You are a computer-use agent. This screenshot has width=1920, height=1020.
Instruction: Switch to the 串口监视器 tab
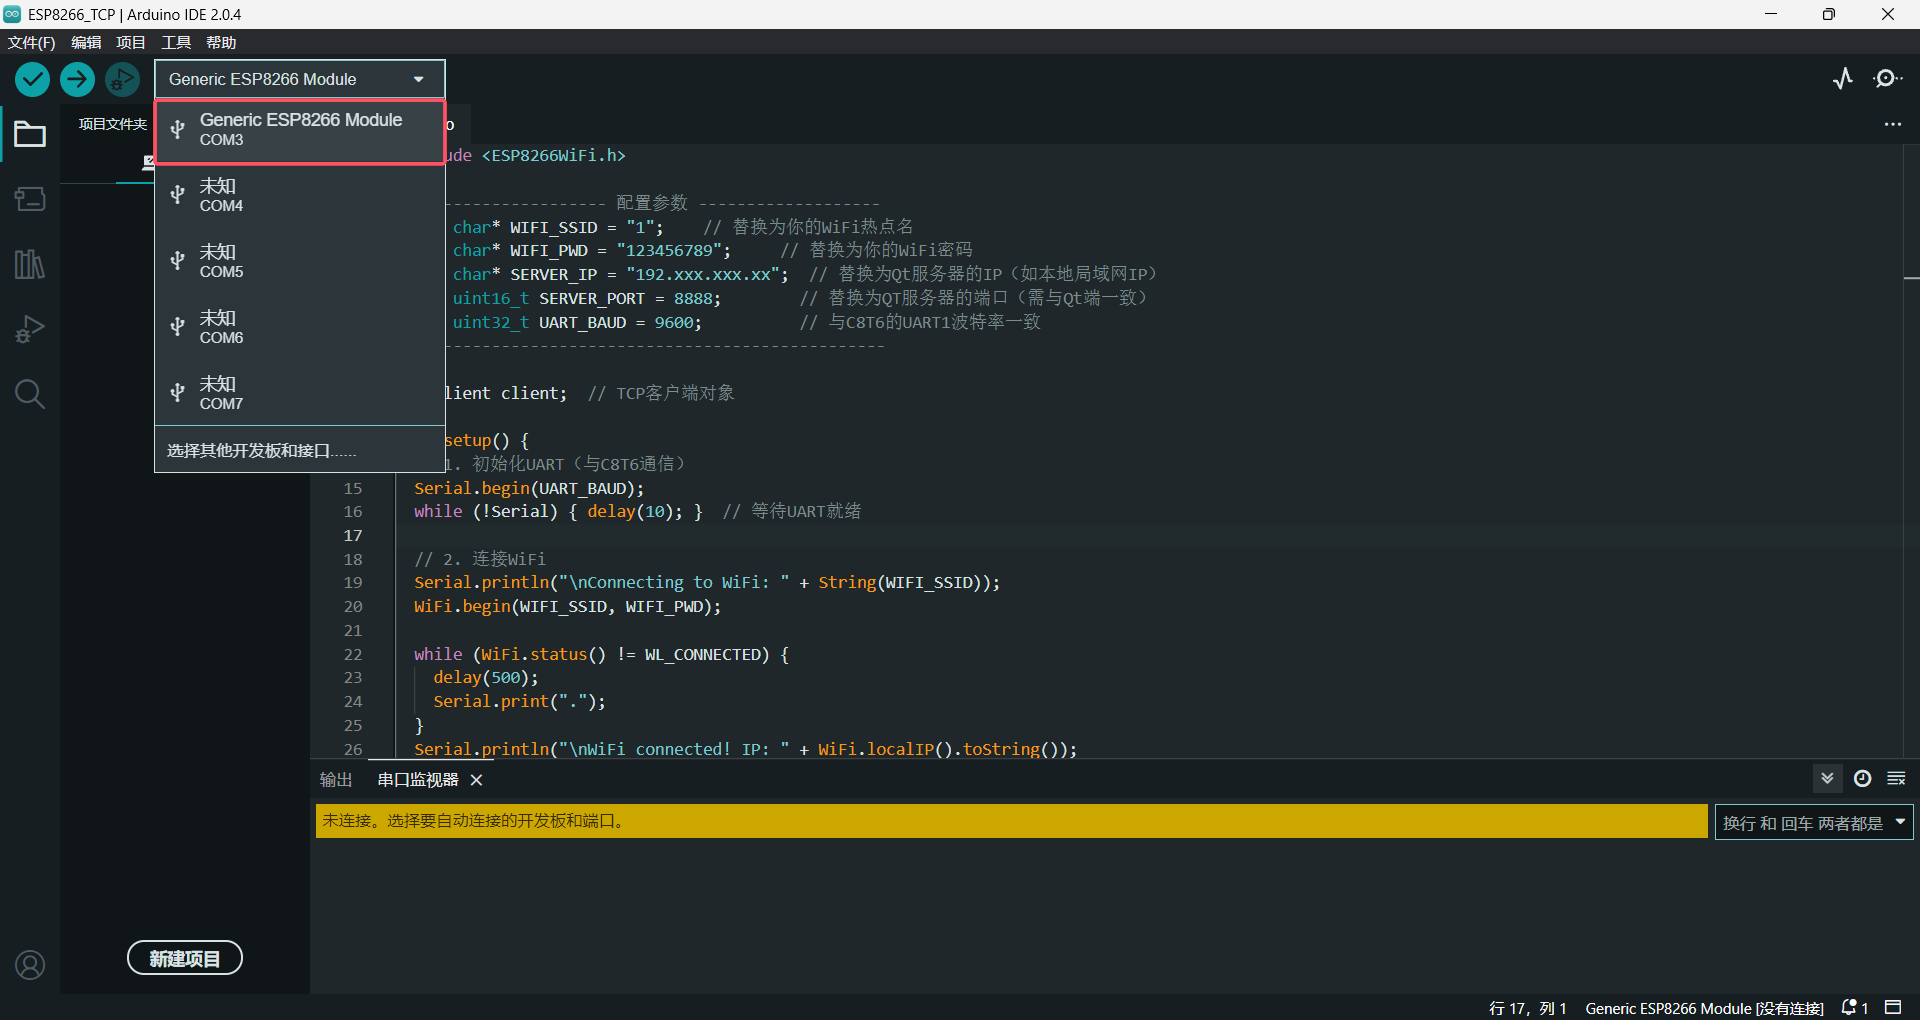pyautogui.click(x=418, y=780)
